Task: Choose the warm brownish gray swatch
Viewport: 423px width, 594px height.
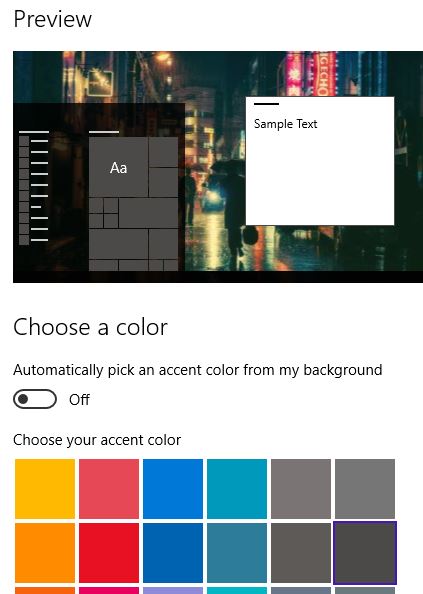Action: point(301,489)
